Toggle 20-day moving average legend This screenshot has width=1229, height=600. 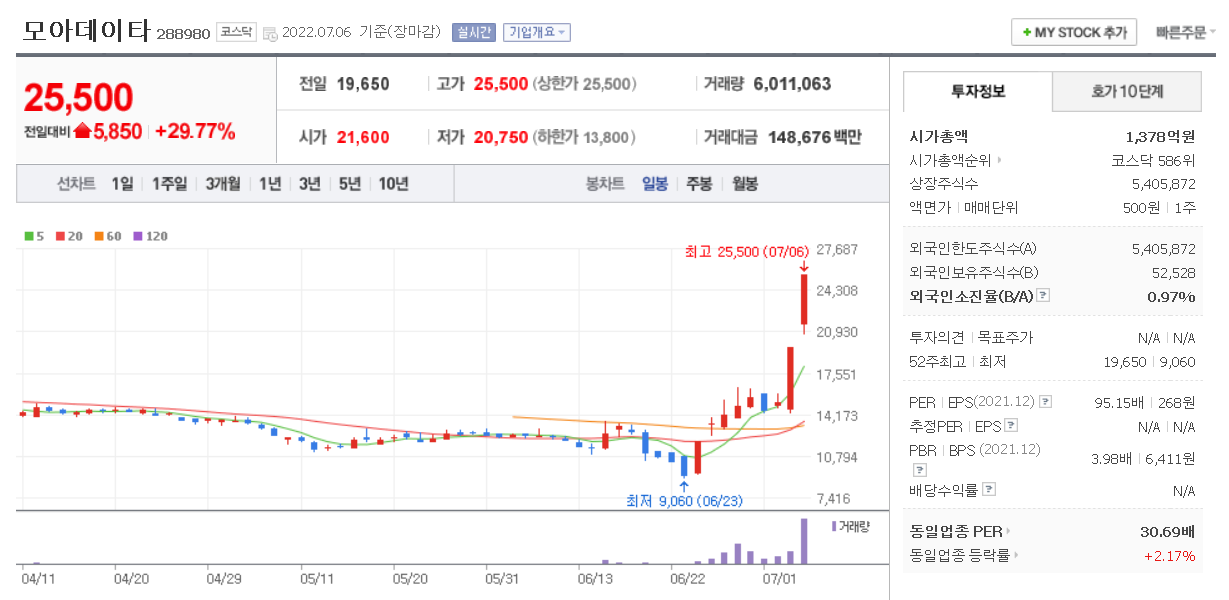68,237
